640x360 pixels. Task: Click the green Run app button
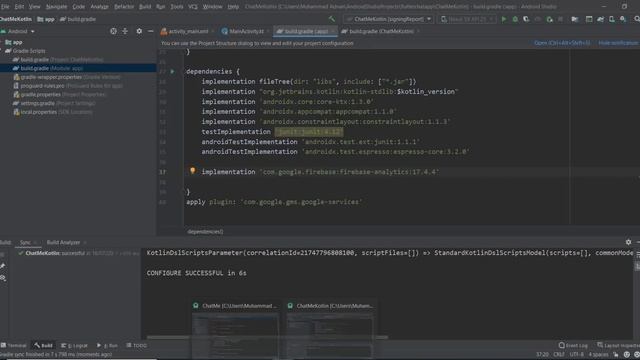click(x=504, y=19)
